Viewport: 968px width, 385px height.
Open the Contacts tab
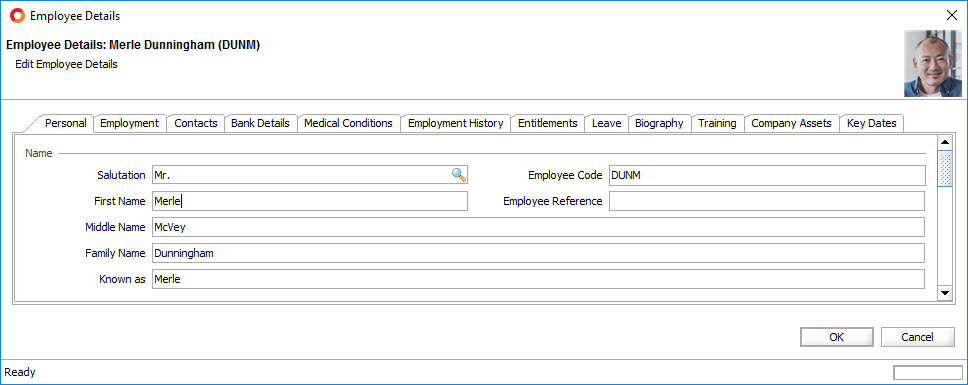pyautogui.click(x=196, y=123)
